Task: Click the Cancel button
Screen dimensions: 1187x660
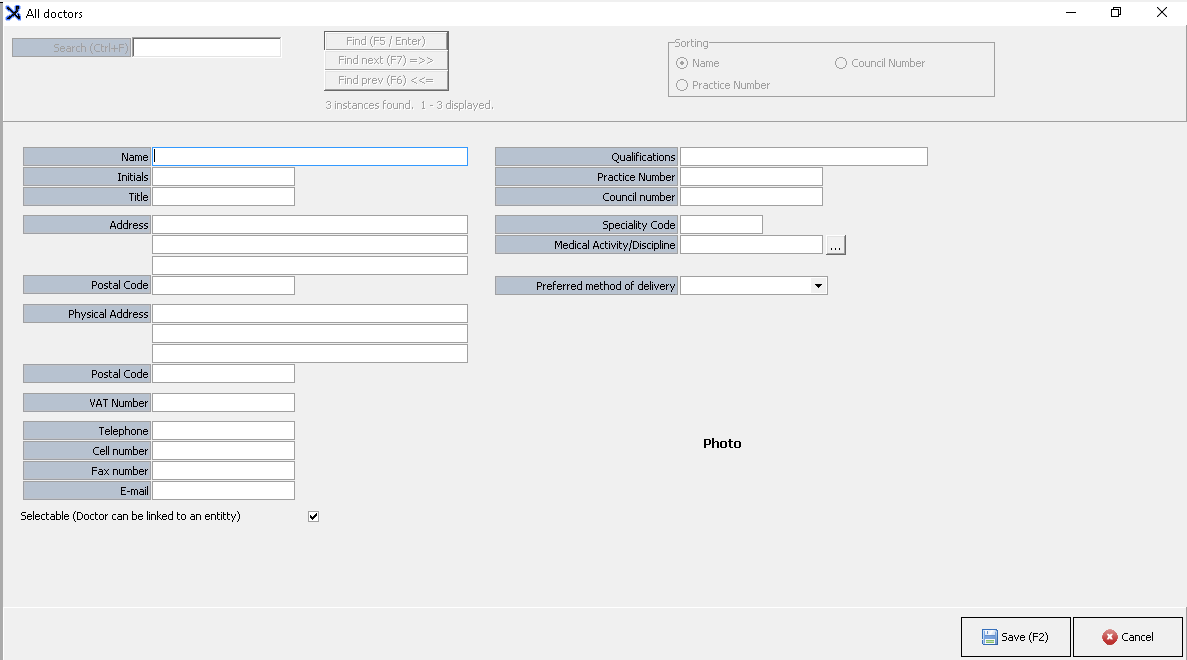Action: [1127, 637]
